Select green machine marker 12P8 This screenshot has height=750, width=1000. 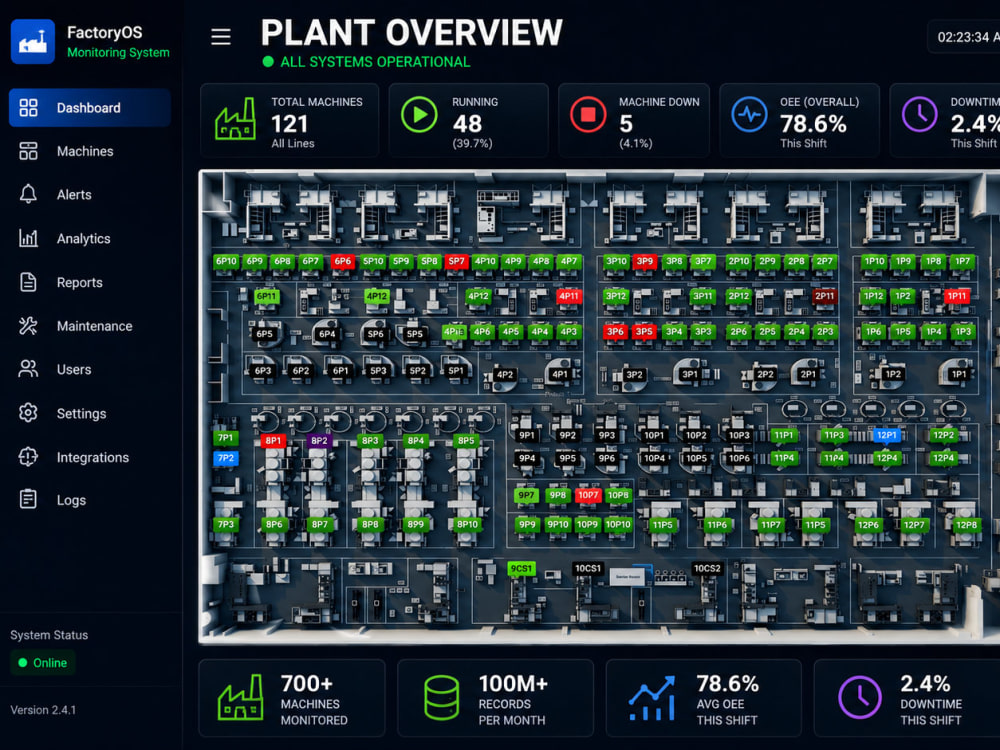click(x=967, y=525)
